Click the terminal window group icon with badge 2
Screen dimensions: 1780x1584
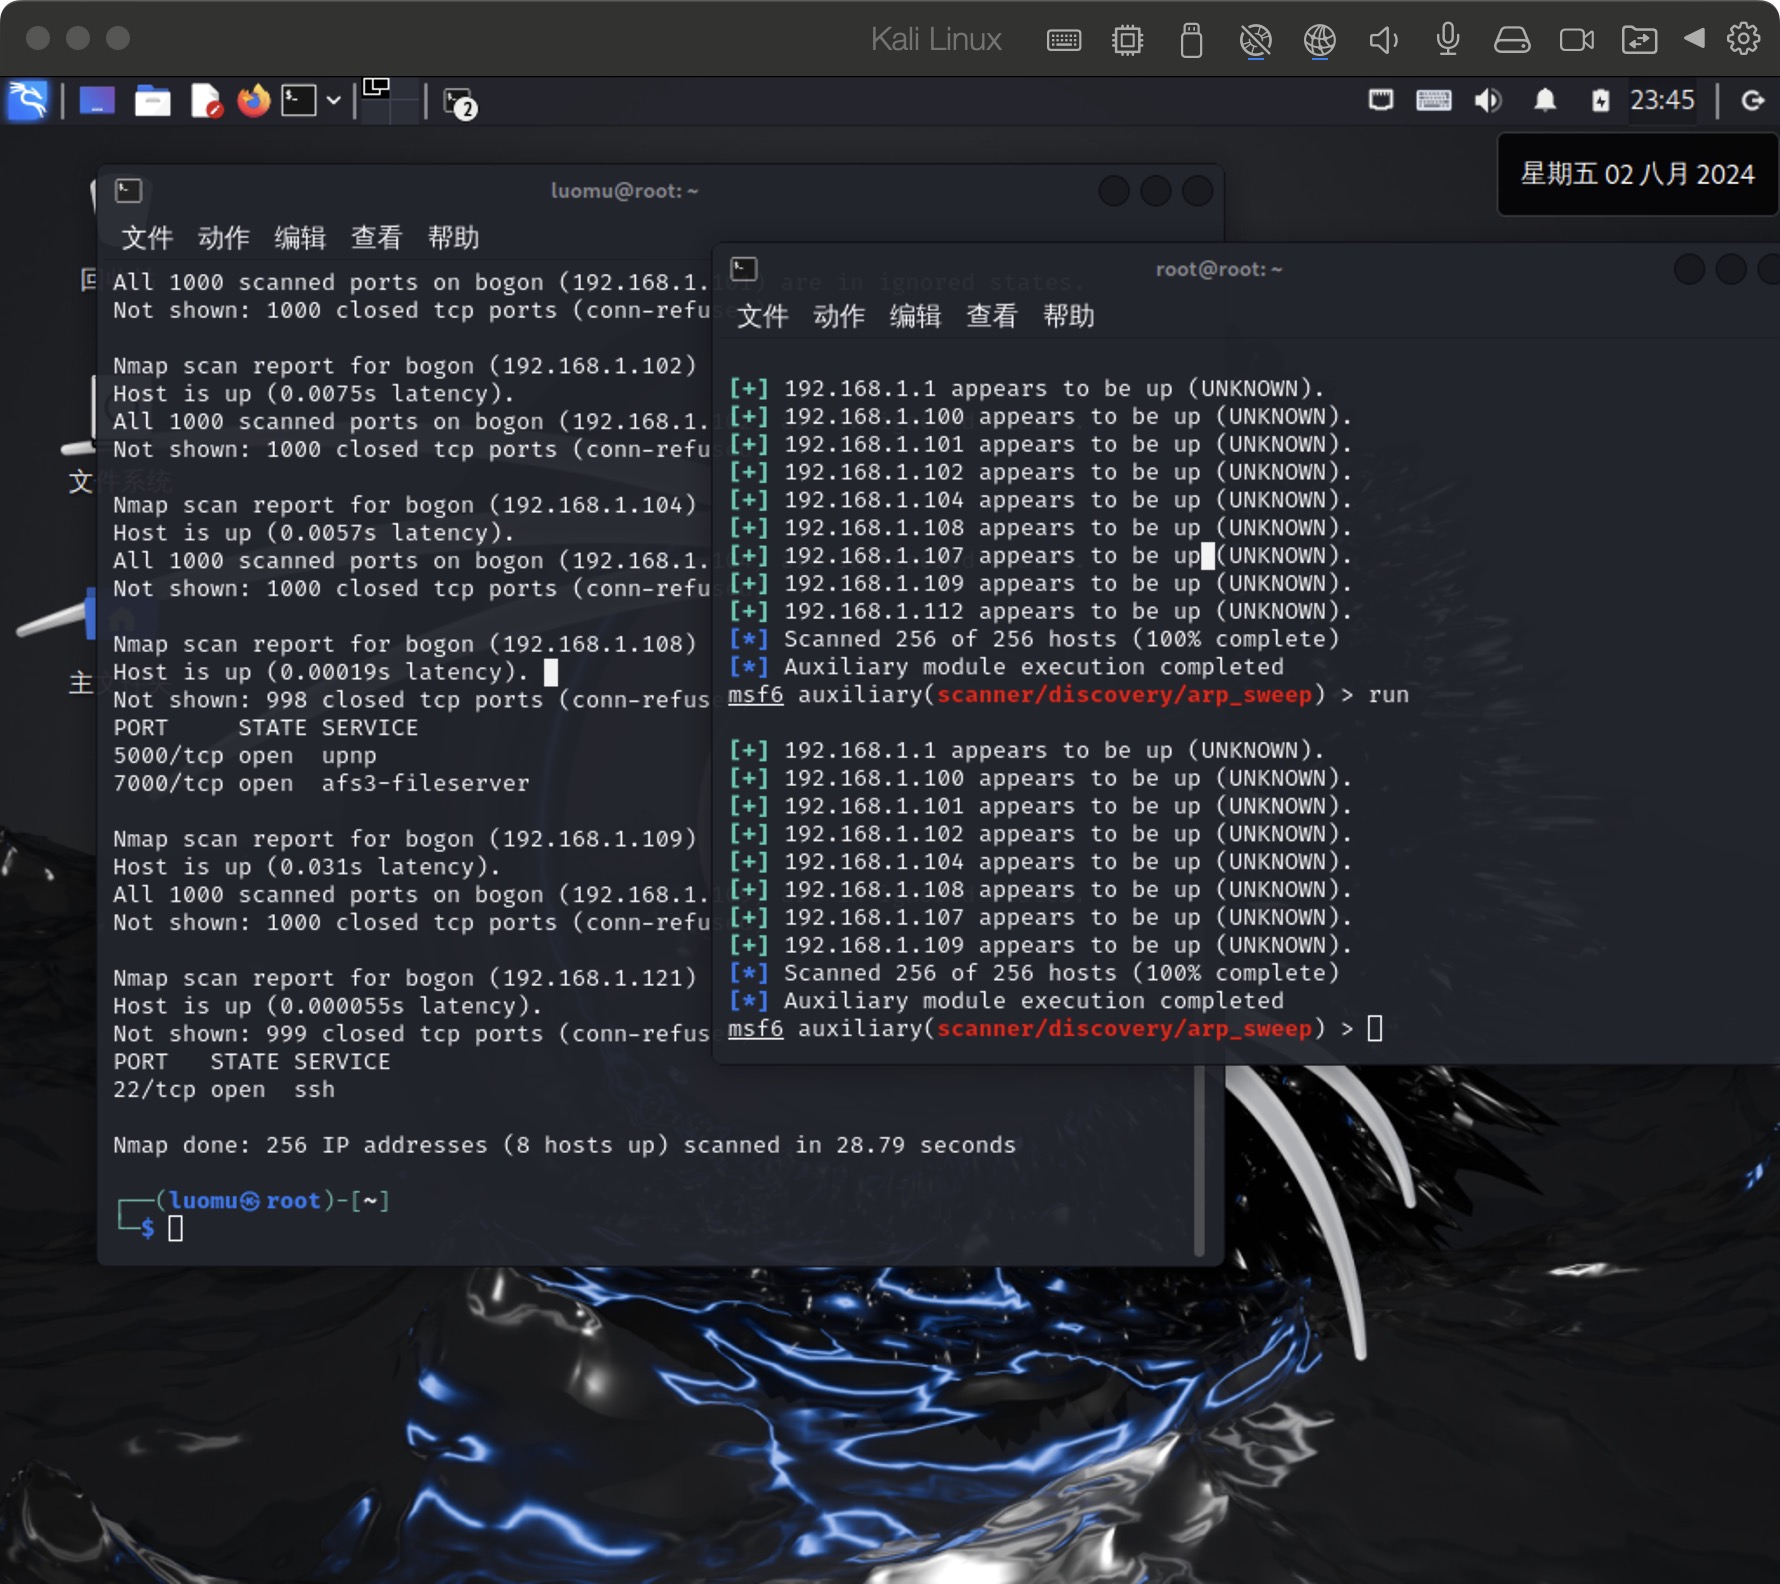coord(460,103)
